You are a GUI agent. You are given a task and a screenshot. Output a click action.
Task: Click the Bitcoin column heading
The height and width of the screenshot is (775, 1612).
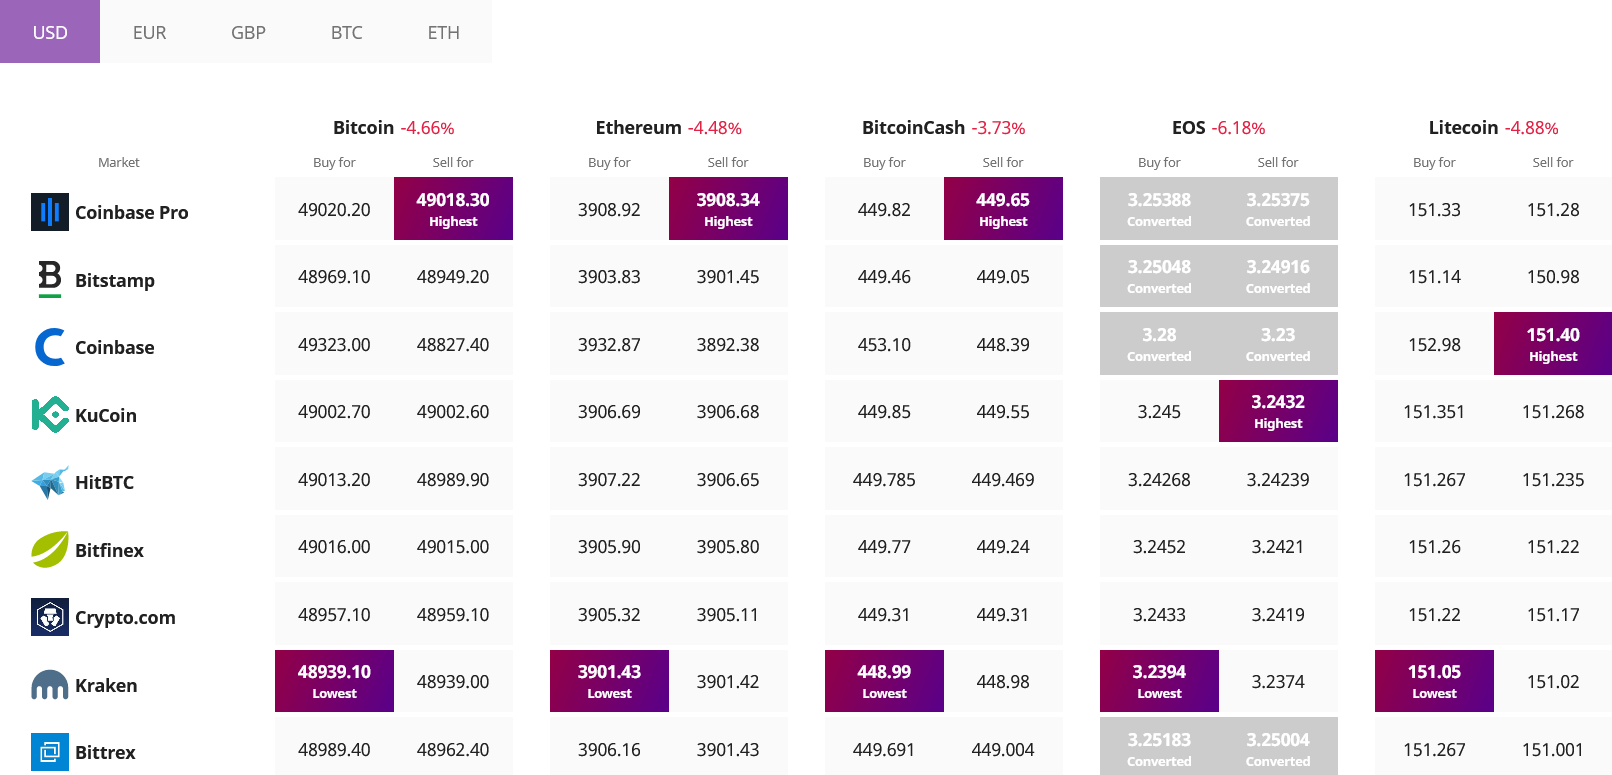click(363, 127)
